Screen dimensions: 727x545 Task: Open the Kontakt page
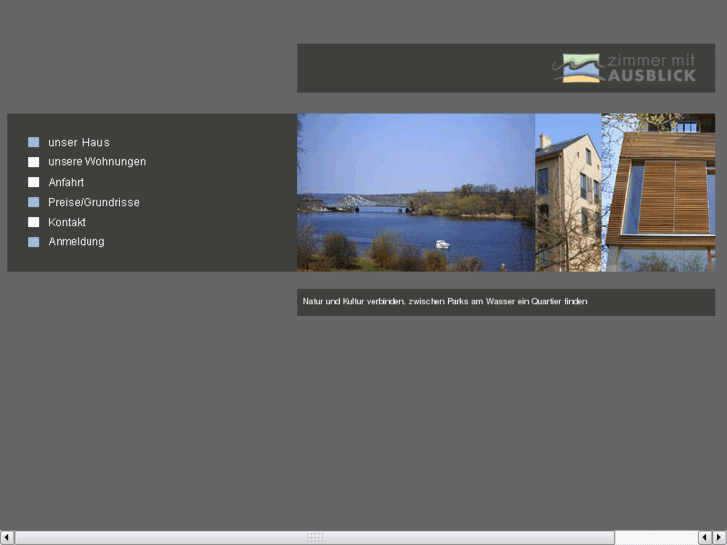(67, 222)
